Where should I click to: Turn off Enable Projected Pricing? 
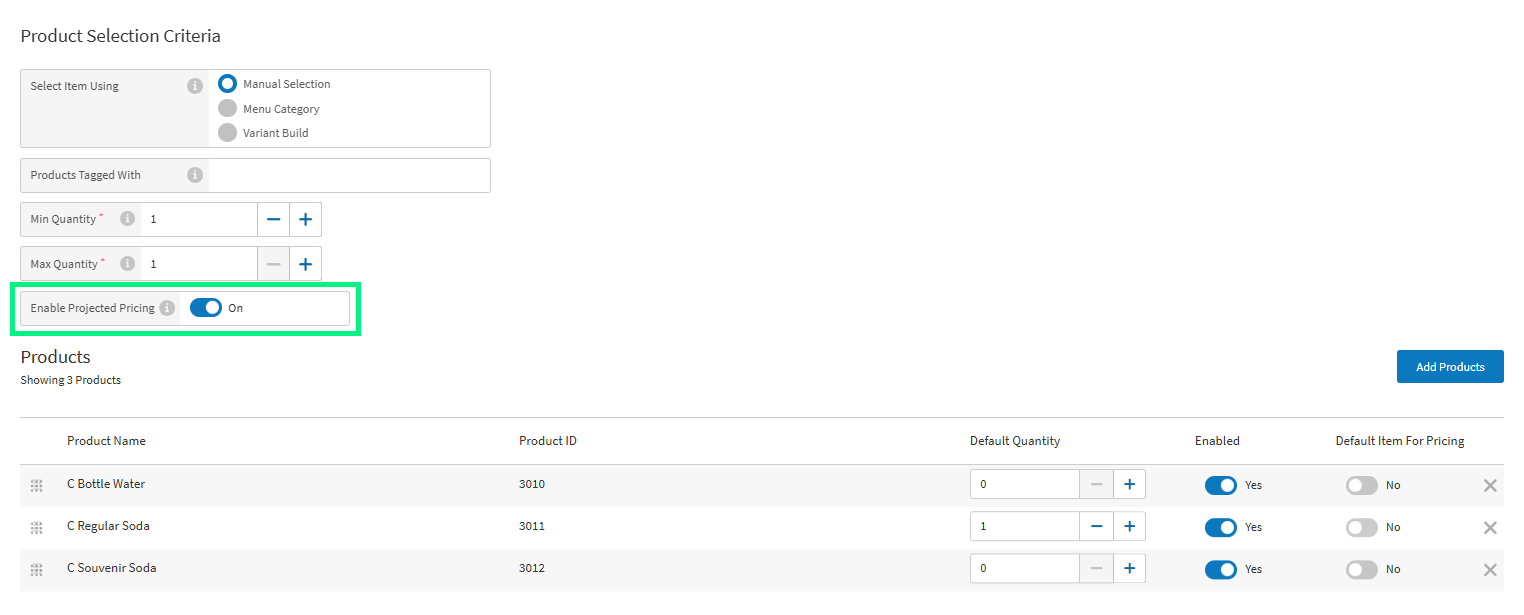206,307
